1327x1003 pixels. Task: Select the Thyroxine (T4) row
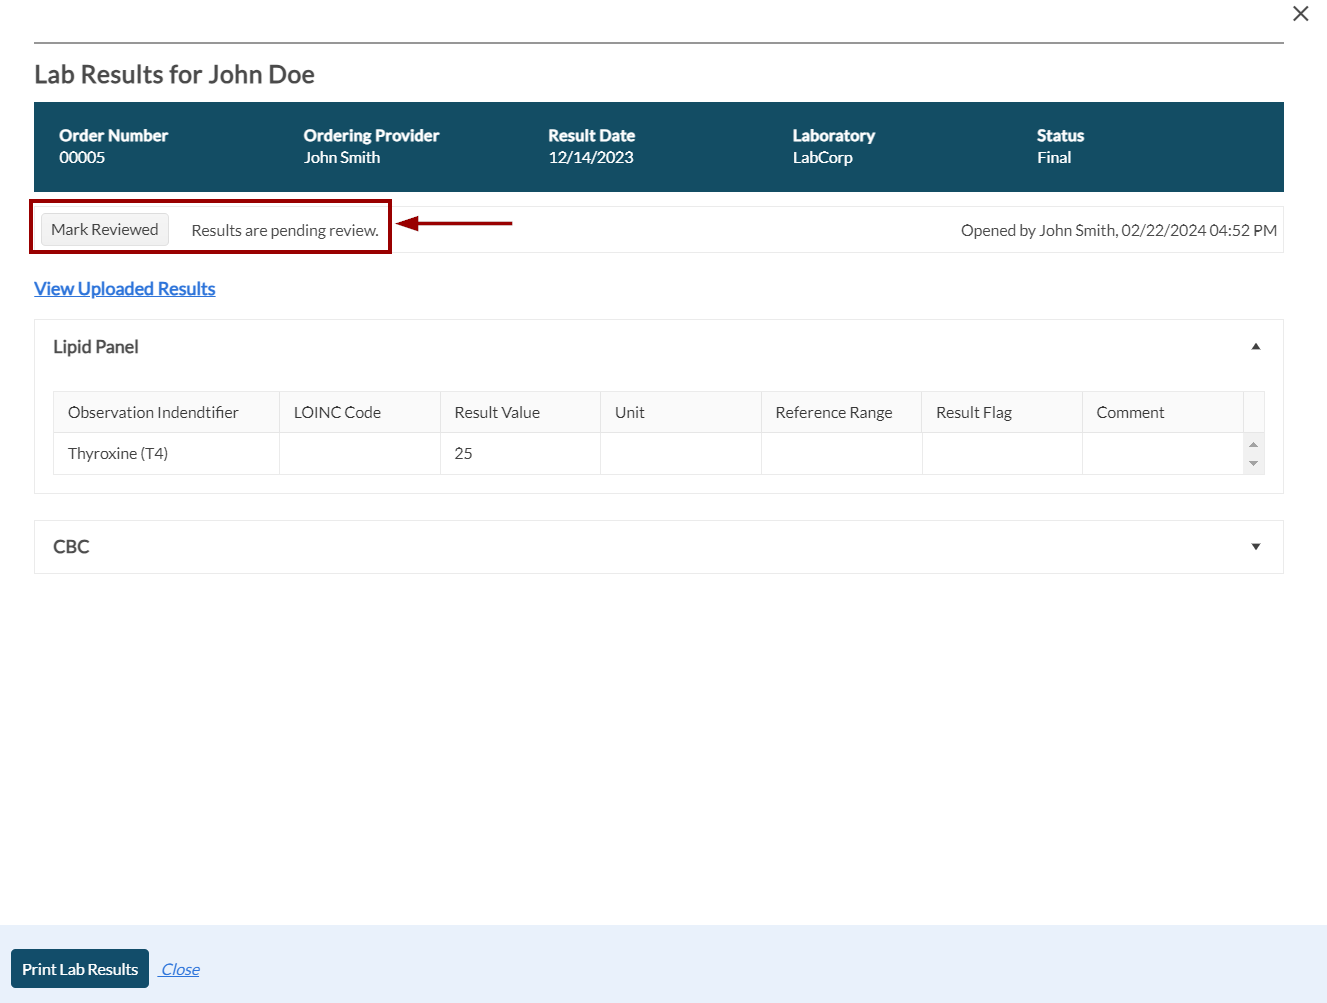click(118, 454)
